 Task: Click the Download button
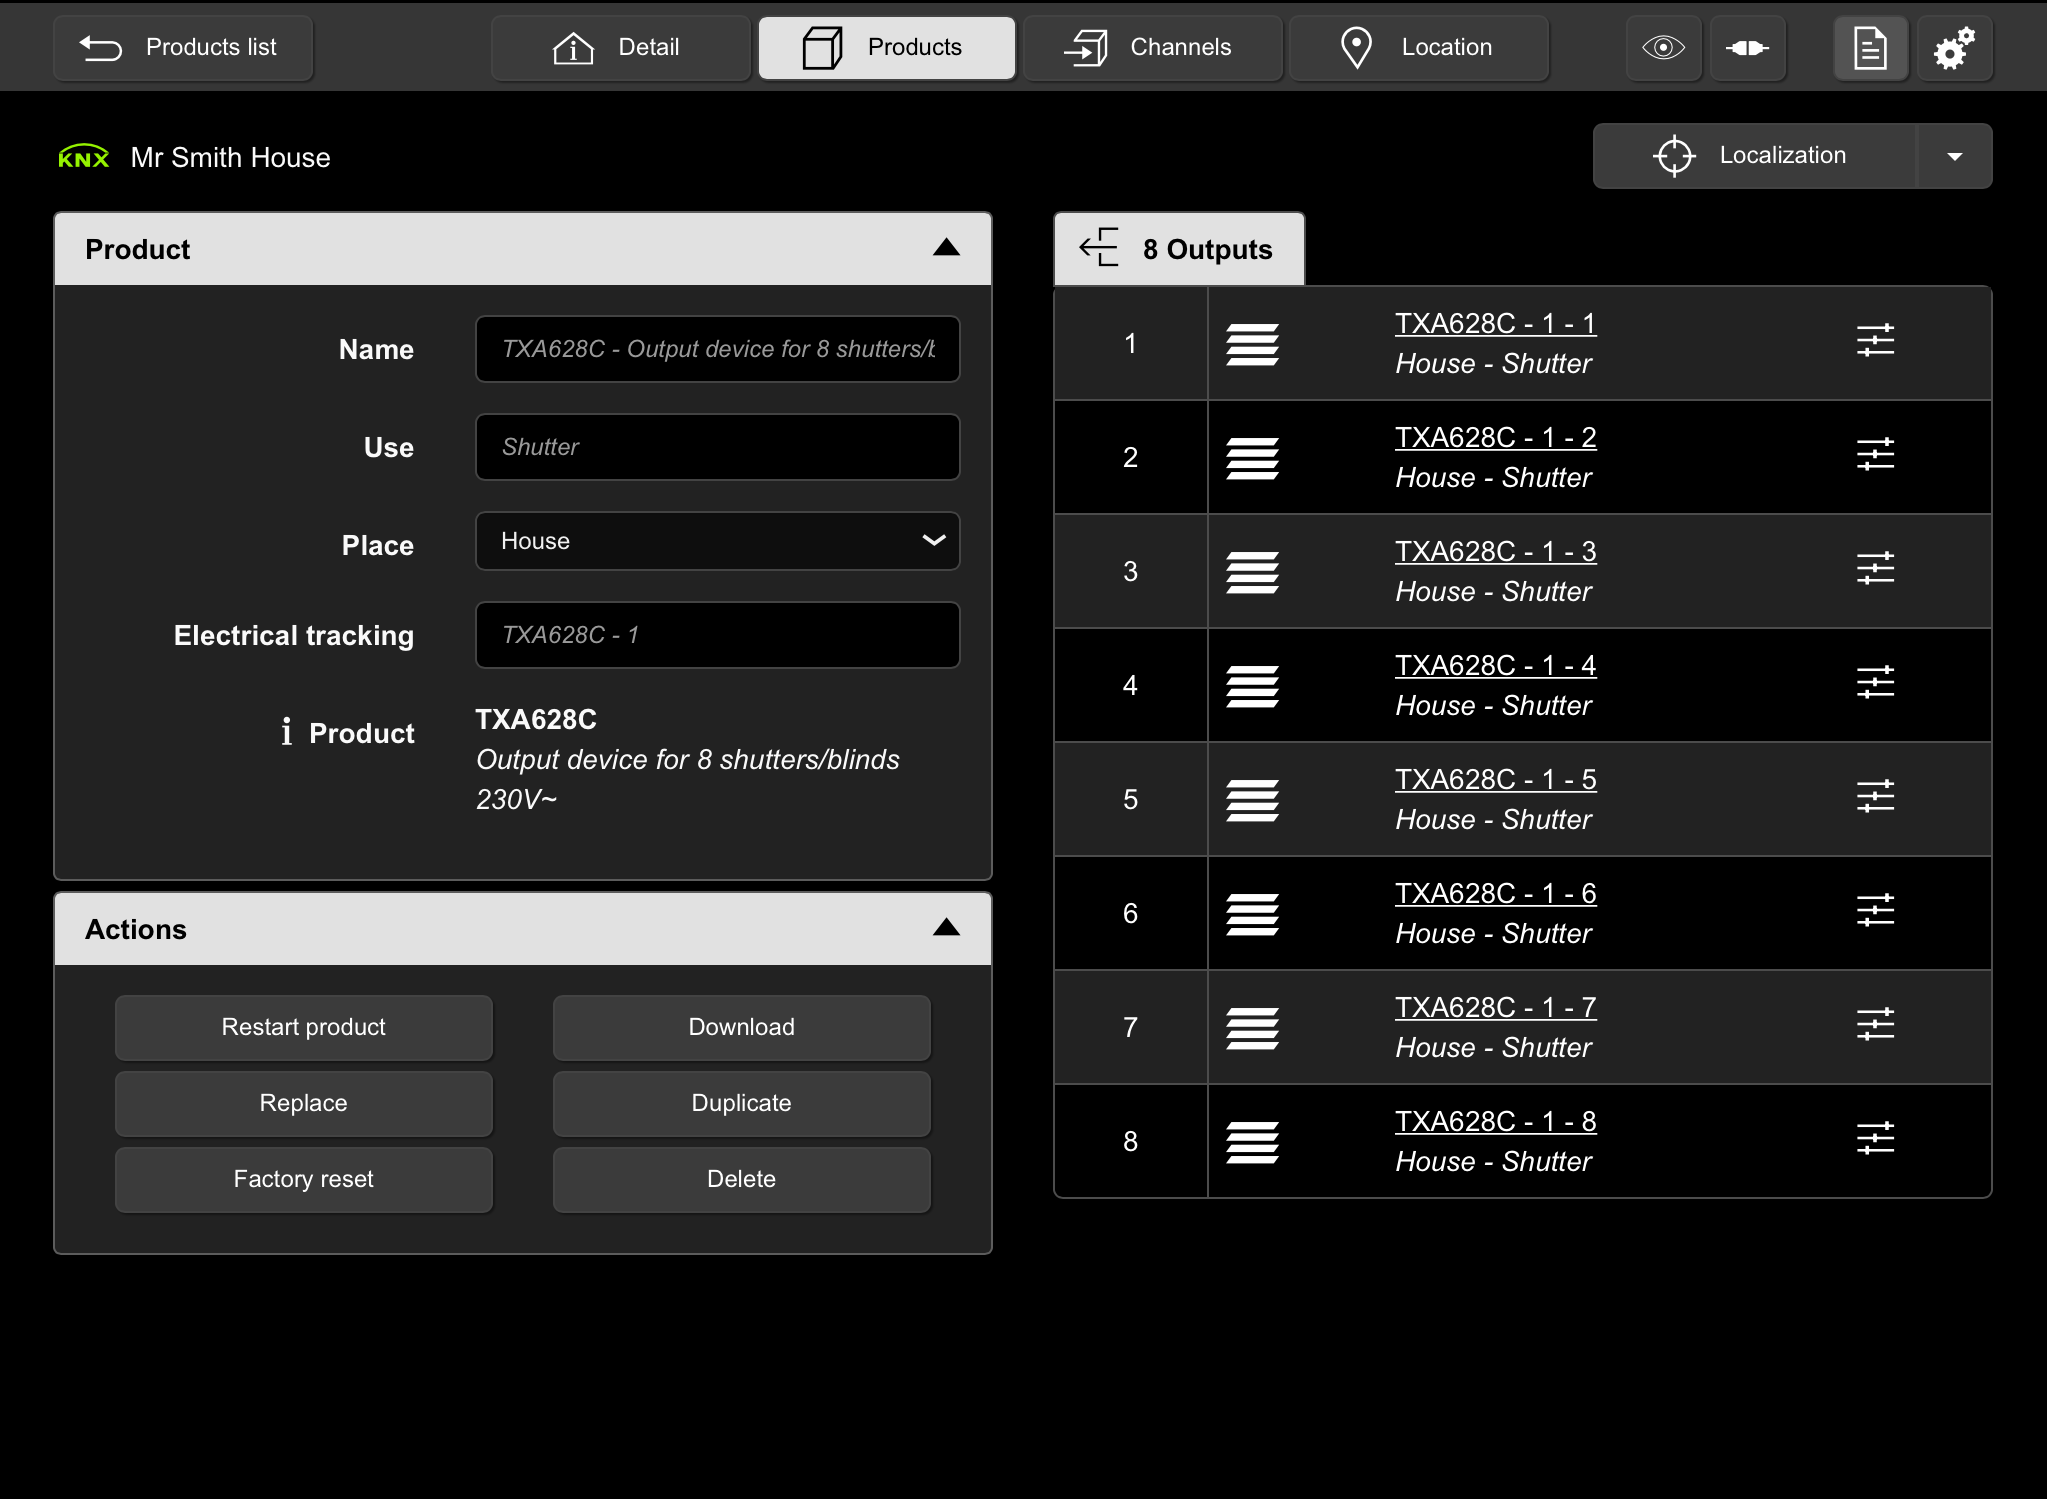point(741,1027)
